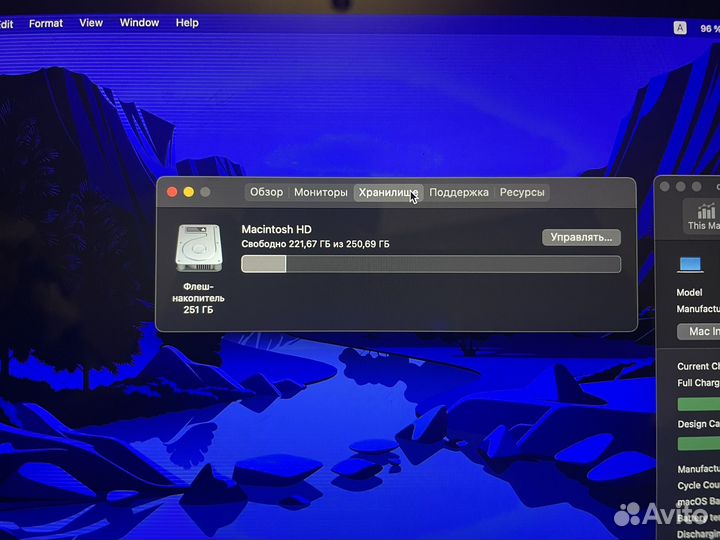Click the Управлять… button
Image resolution: width=720 pixels, height=540 pixels.
point(581,237)
